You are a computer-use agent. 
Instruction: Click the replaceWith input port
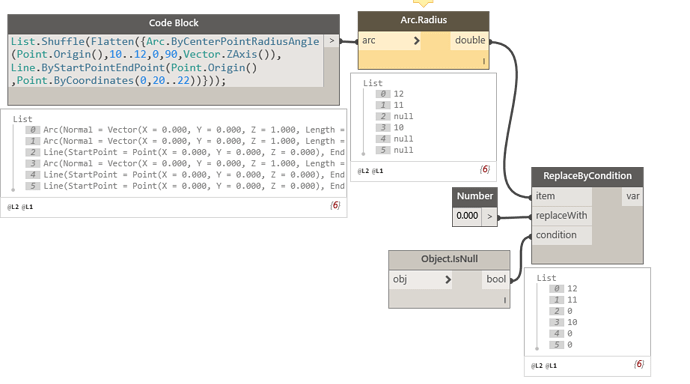click(562, 216)
